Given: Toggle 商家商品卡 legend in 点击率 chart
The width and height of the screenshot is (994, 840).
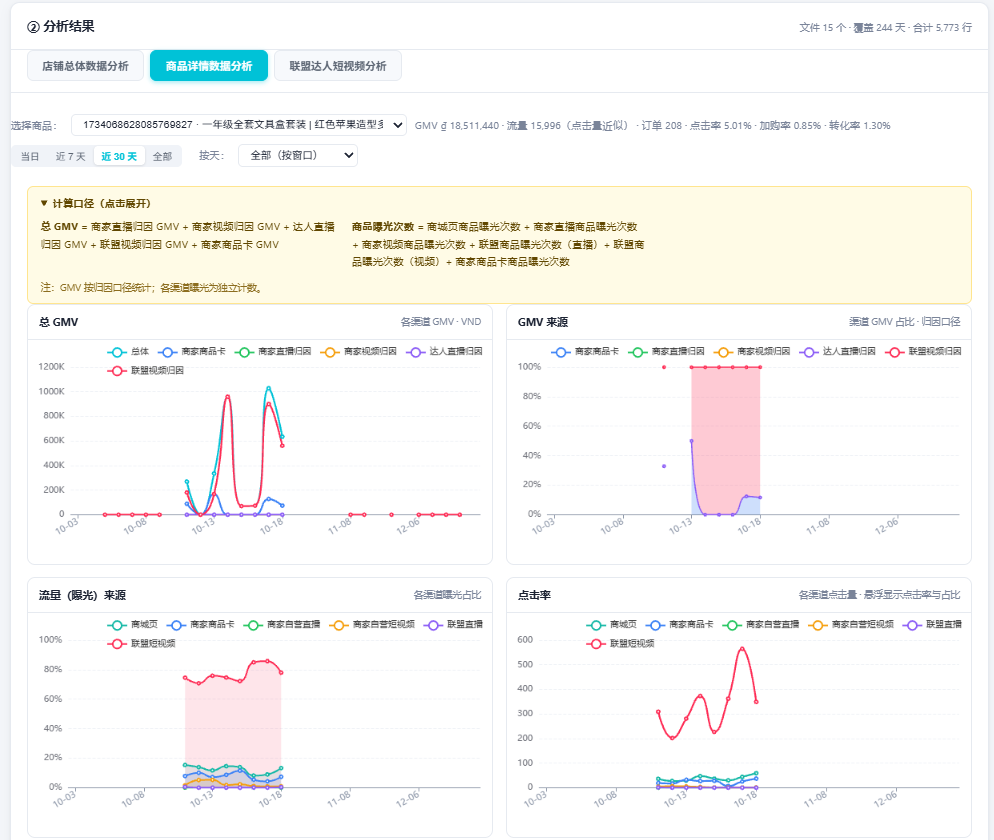Looking at the screenshot, I should point(680,625).
